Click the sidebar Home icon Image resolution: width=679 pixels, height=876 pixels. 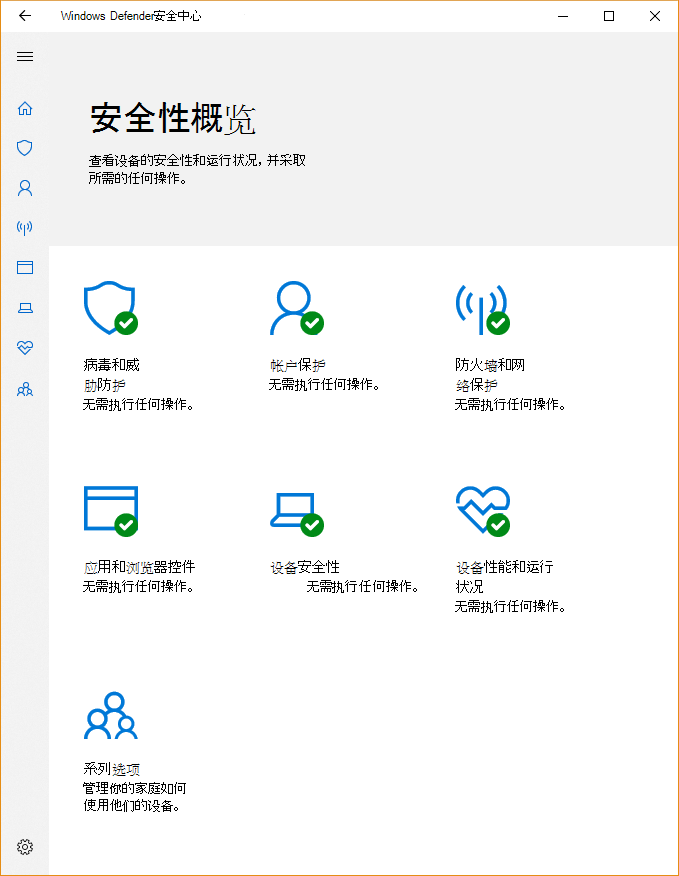click(x=25, y=108)
